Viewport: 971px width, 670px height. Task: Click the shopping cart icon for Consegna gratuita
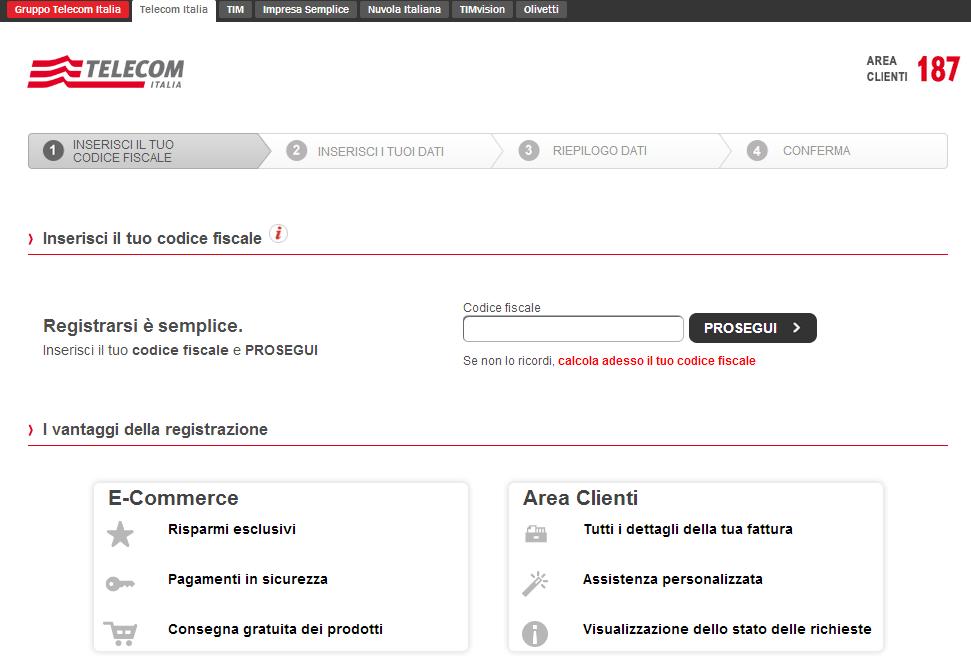coord(120,633)
